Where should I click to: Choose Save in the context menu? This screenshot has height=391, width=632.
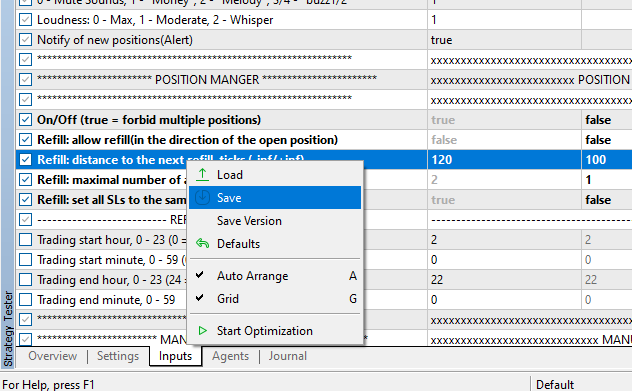275,198
